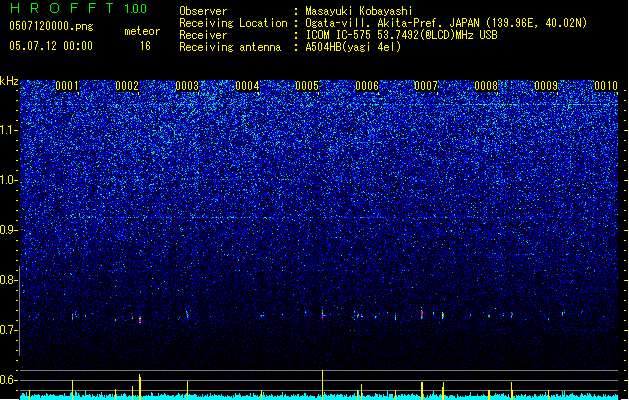Click the observer name Masayuki Kobayashi
Viewport: 629px width, 400px height.
tap(359, 11)
